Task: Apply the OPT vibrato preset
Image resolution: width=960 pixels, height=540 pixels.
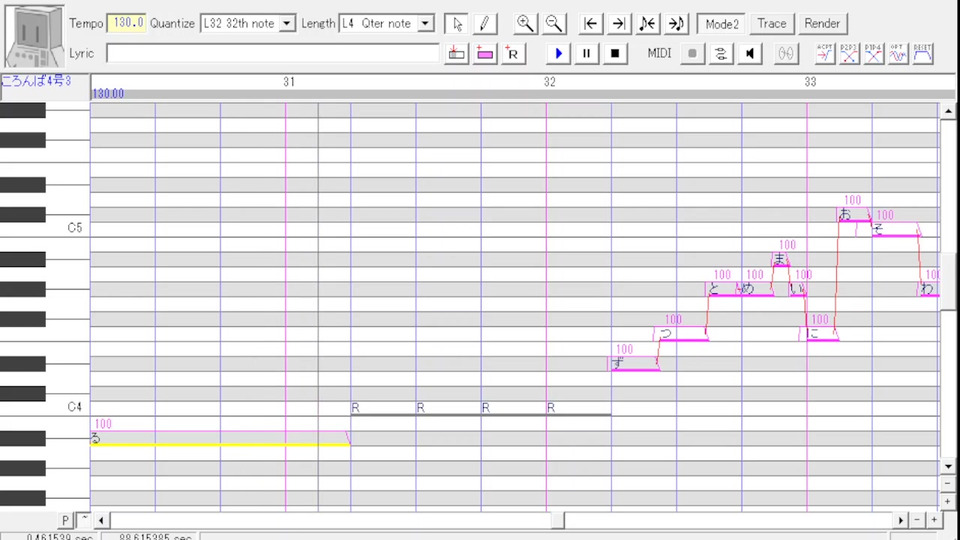Action: pos(898,53)
